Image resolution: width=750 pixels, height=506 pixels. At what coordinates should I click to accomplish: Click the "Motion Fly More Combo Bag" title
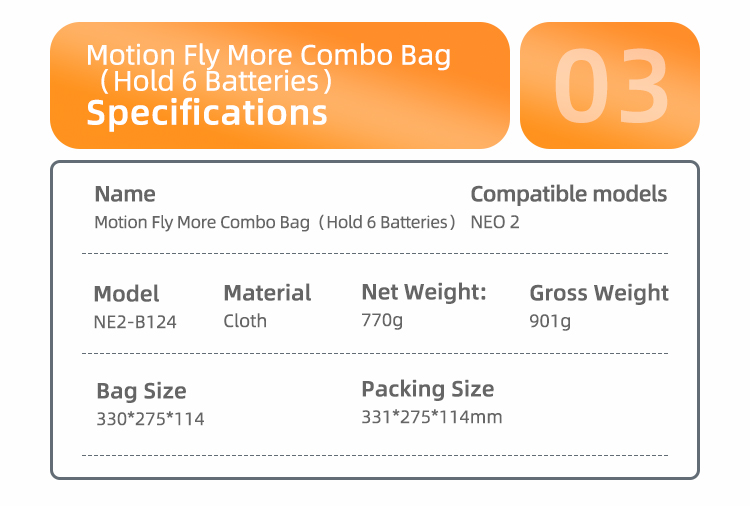point(268,55)
